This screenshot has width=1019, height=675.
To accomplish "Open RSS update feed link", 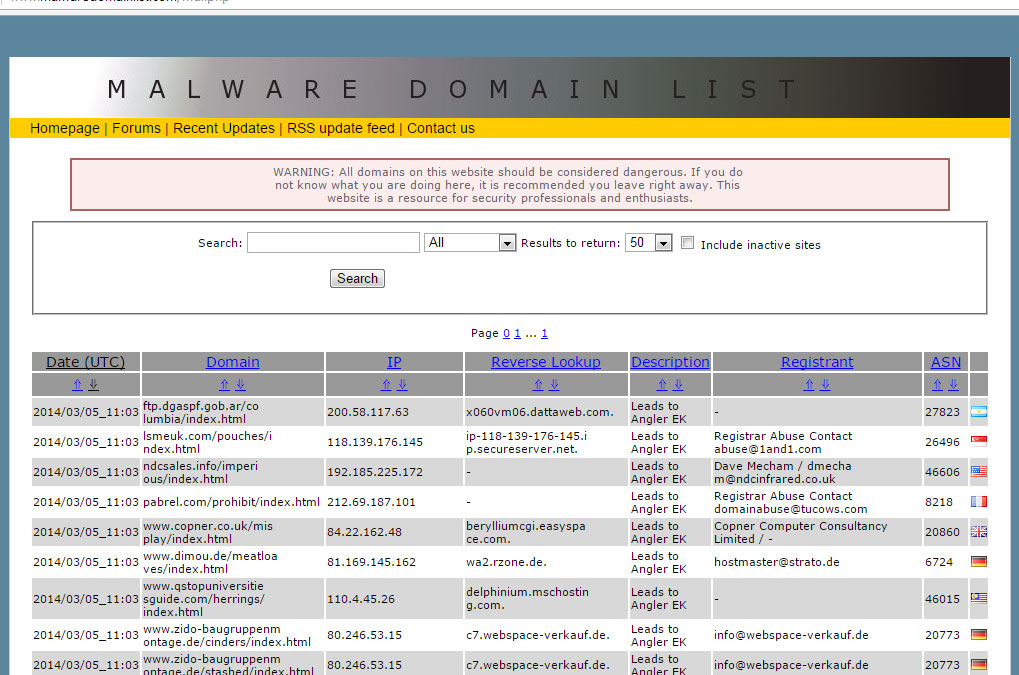I will [341, 128].
